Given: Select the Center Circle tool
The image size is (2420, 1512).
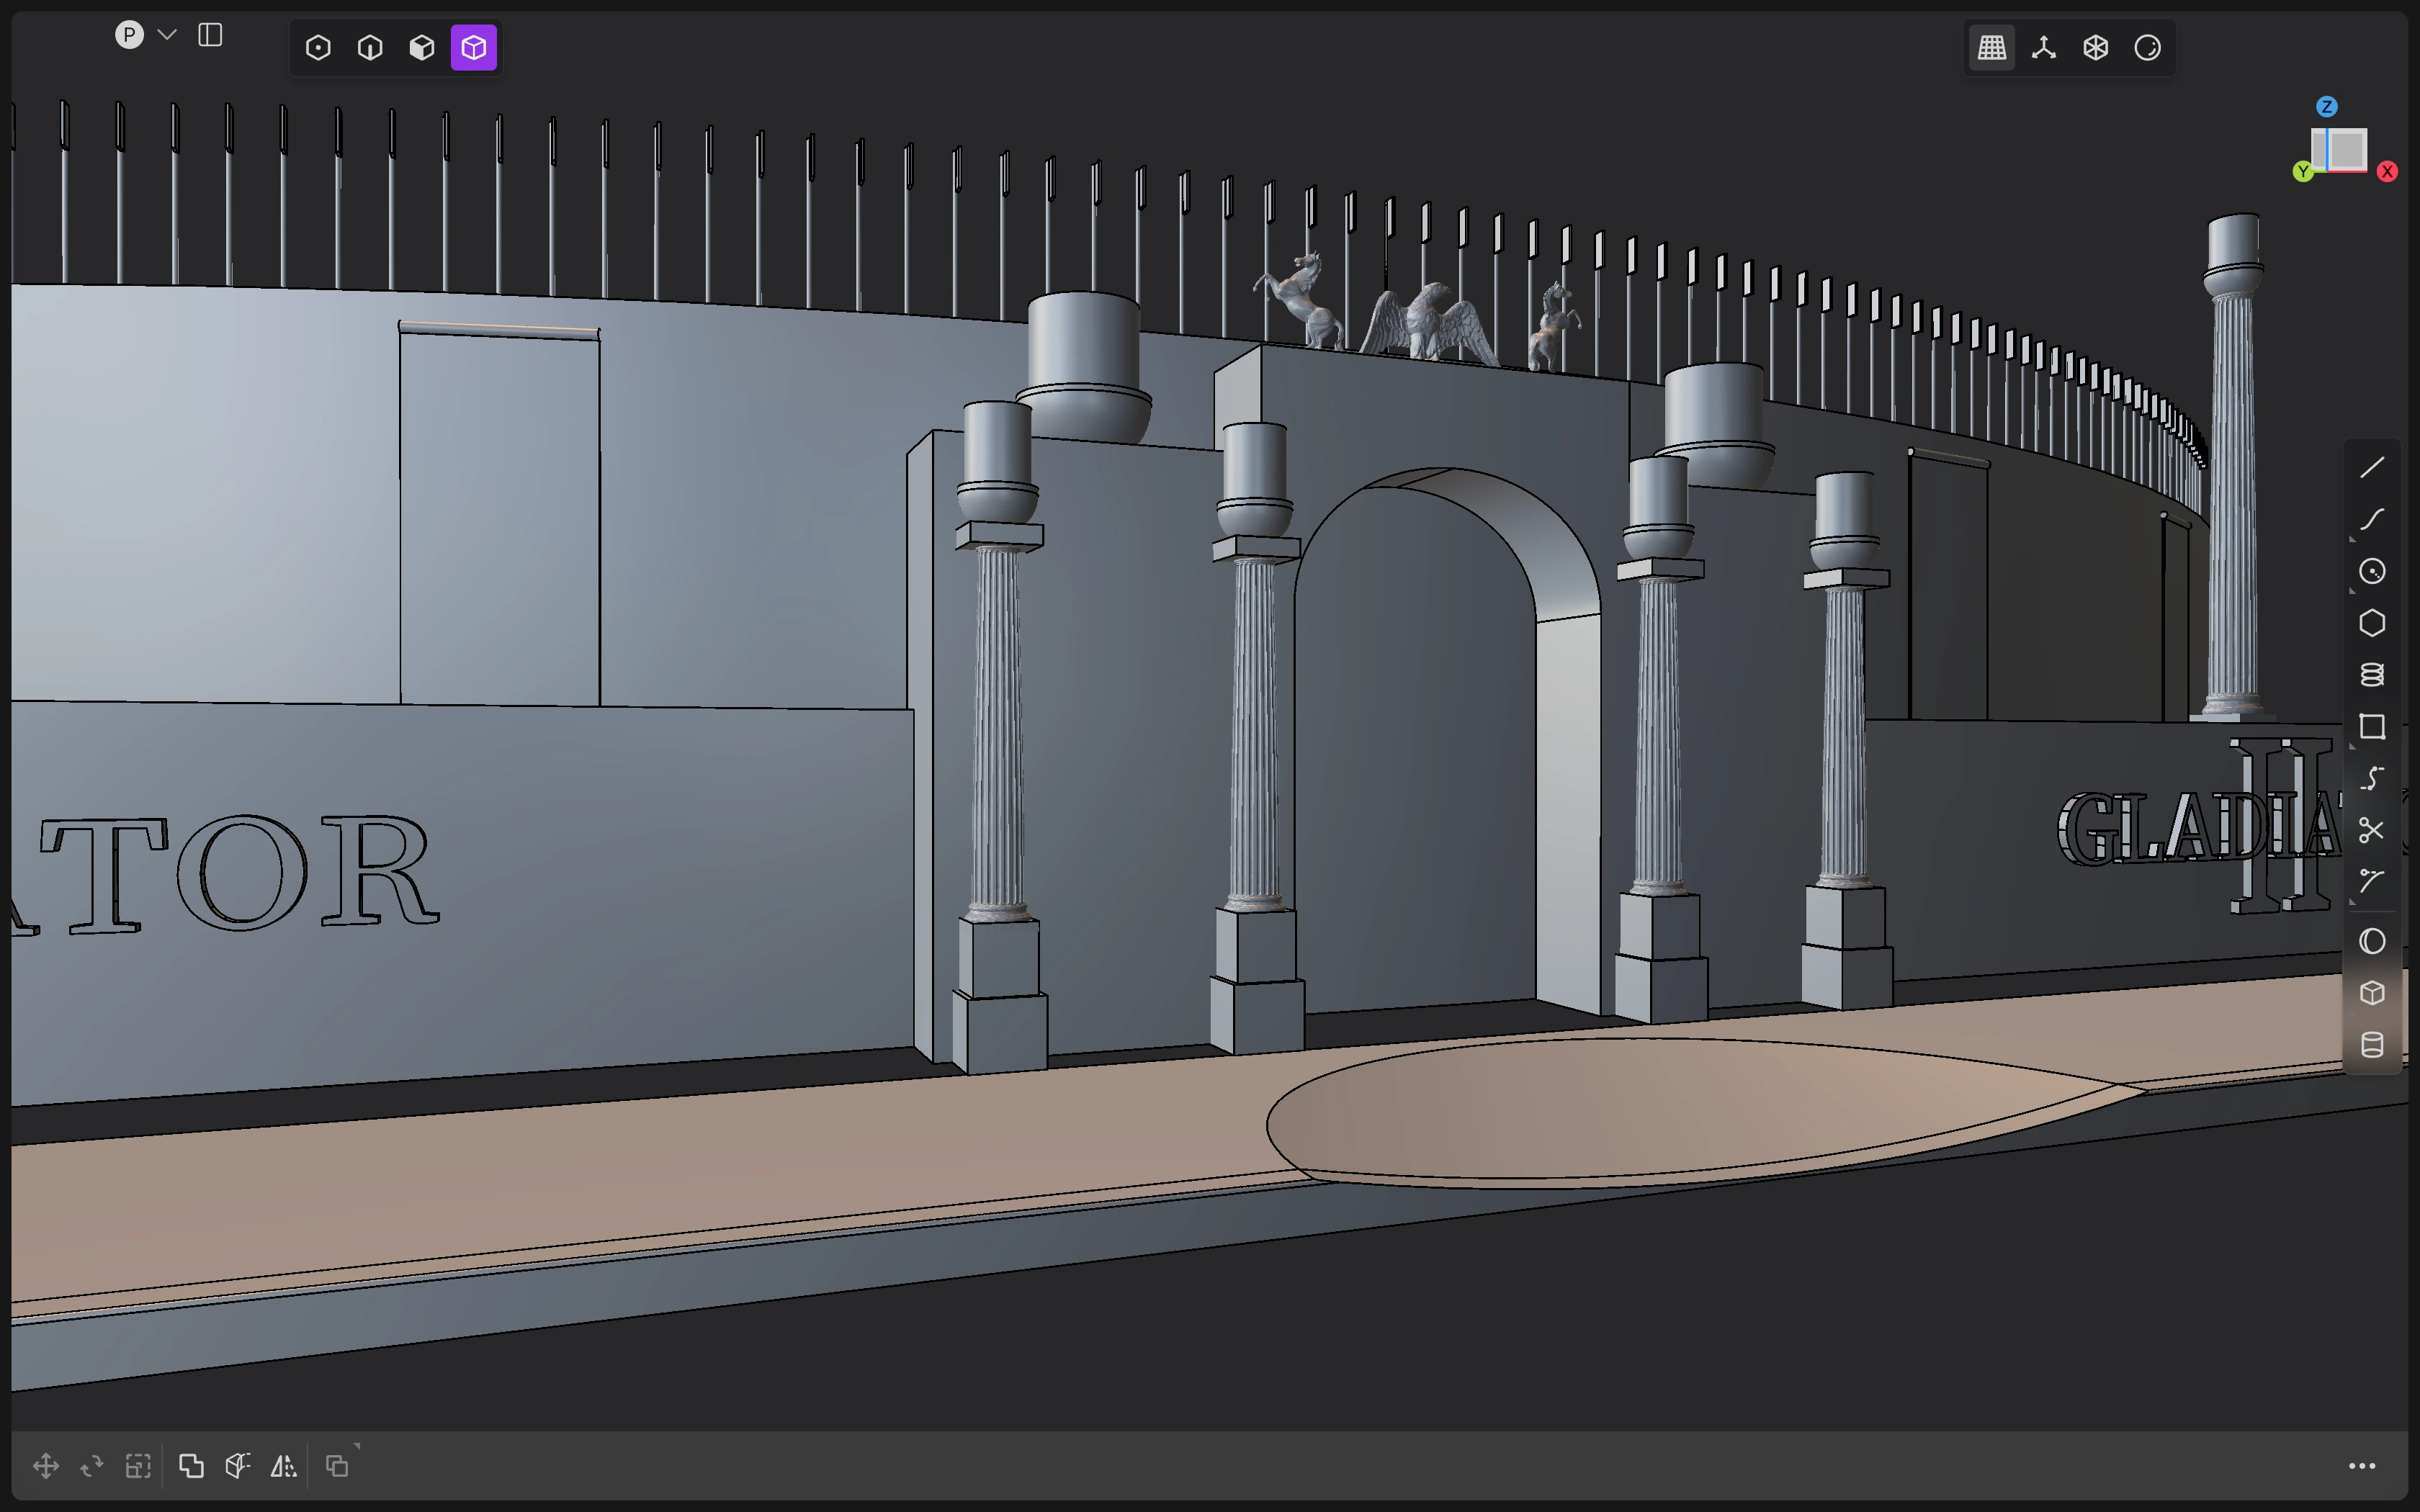Looking at the screenshot, I should point(2372,571).
